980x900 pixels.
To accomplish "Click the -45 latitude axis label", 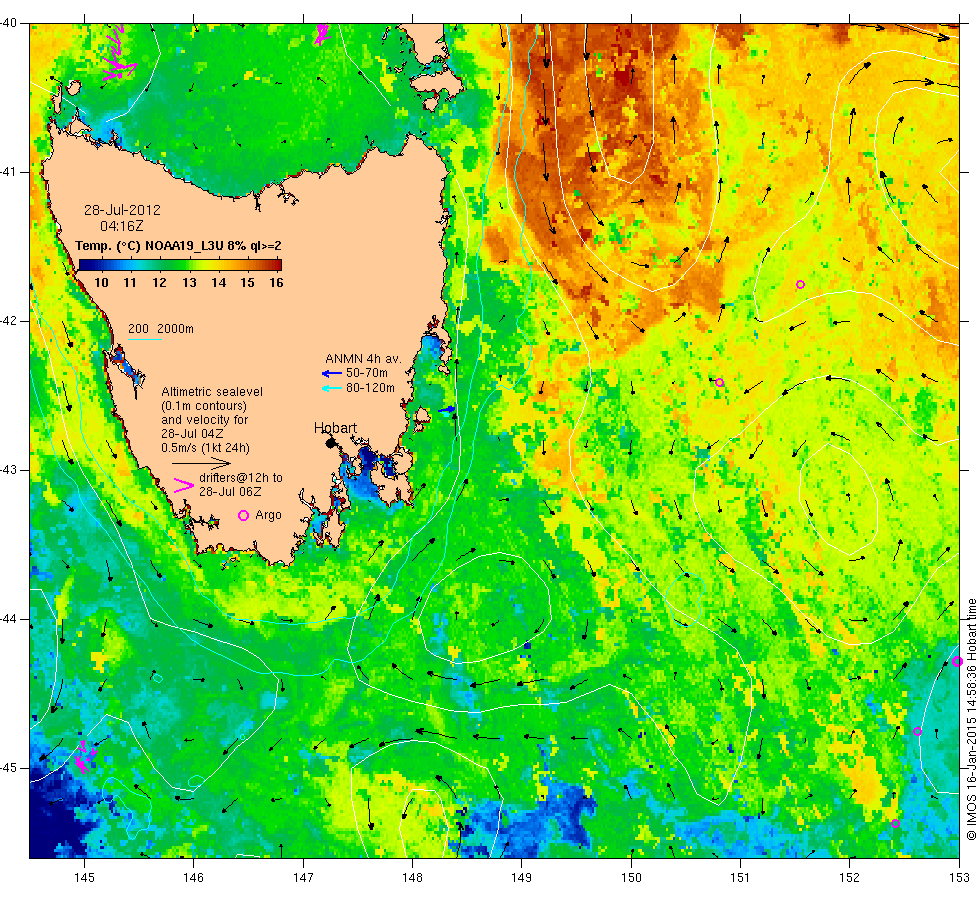I will point(9,768).
